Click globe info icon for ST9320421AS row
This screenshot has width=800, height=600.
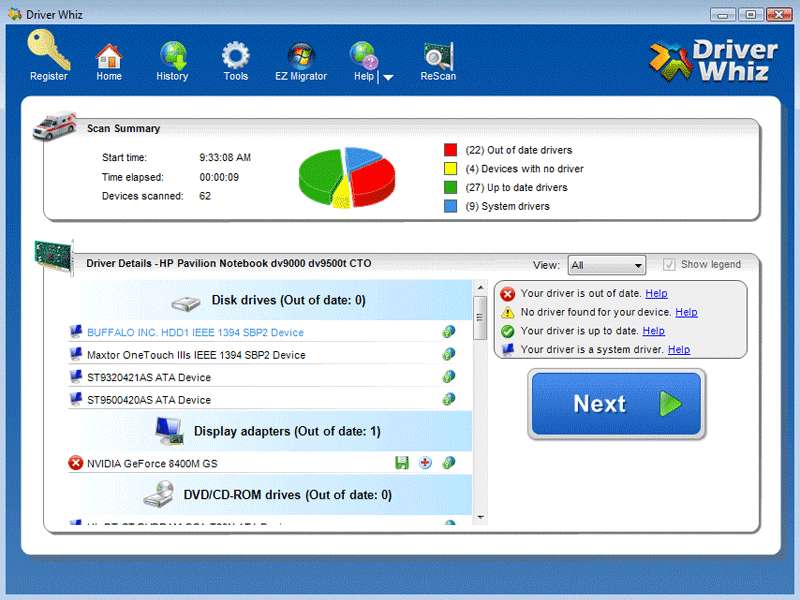point(448,377)
